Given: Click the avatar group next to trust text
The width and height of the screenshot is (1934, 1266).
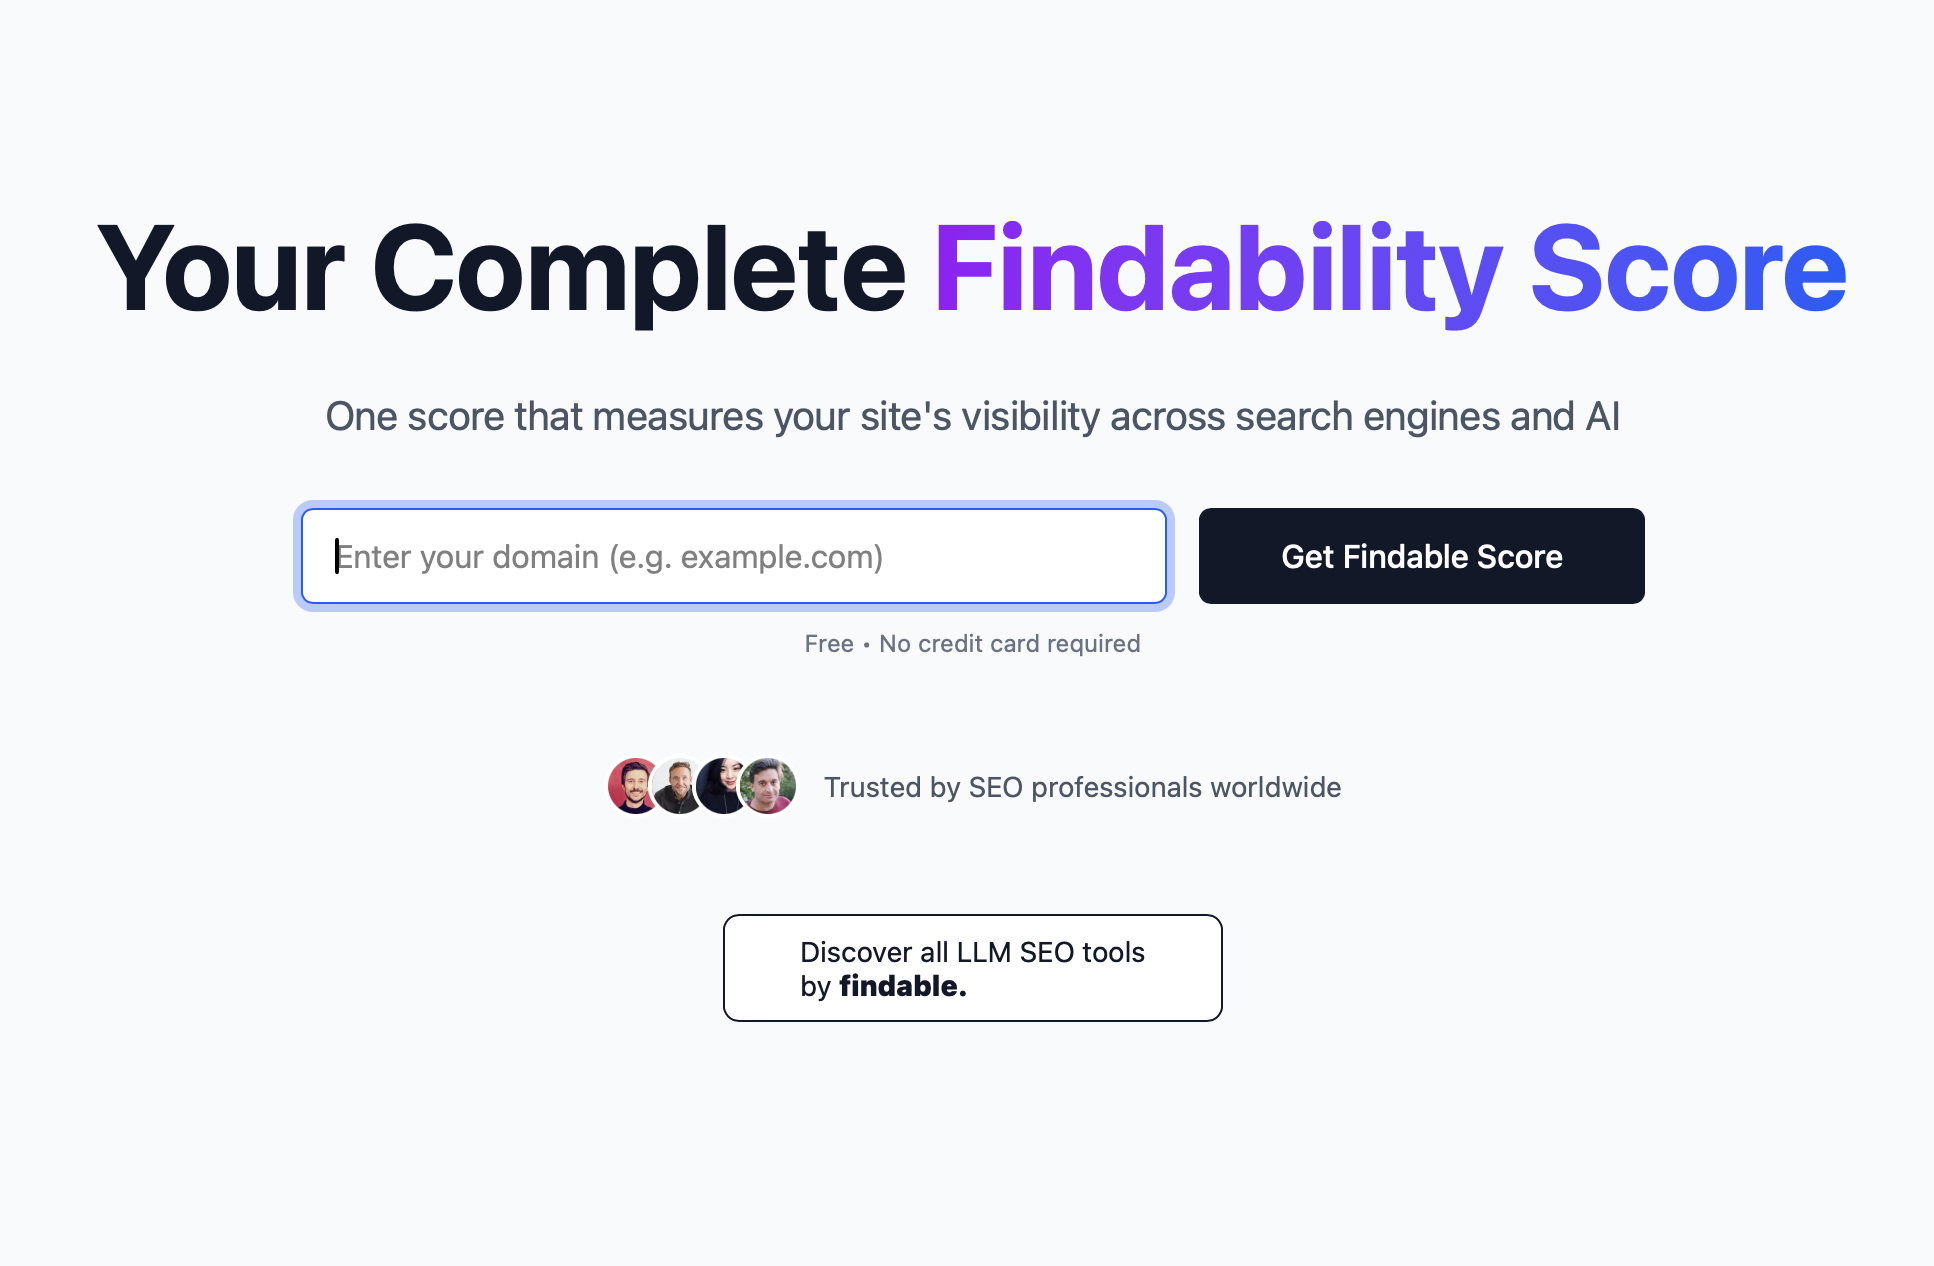Looking at the screenshot, I should (x=700, y=787).
